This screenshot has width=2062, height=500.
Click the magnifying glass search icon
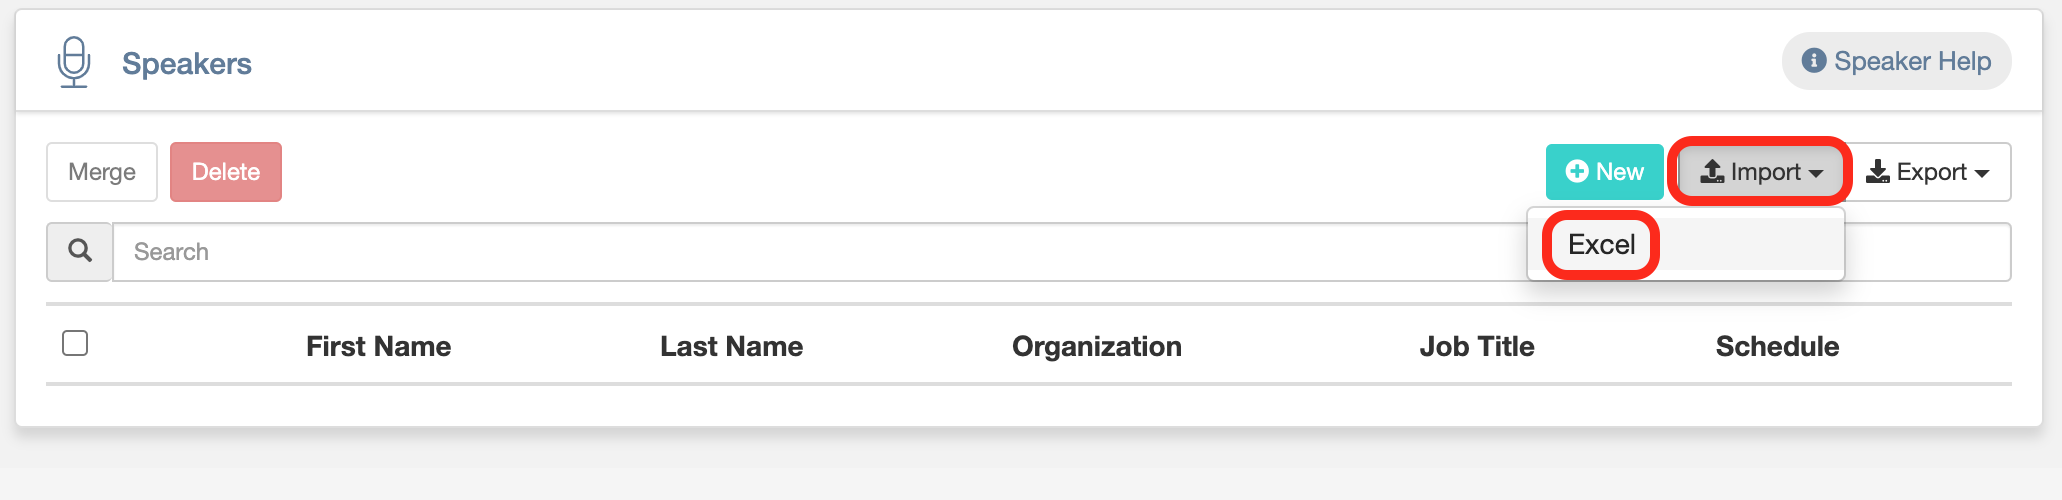click(x=80, y=251)
